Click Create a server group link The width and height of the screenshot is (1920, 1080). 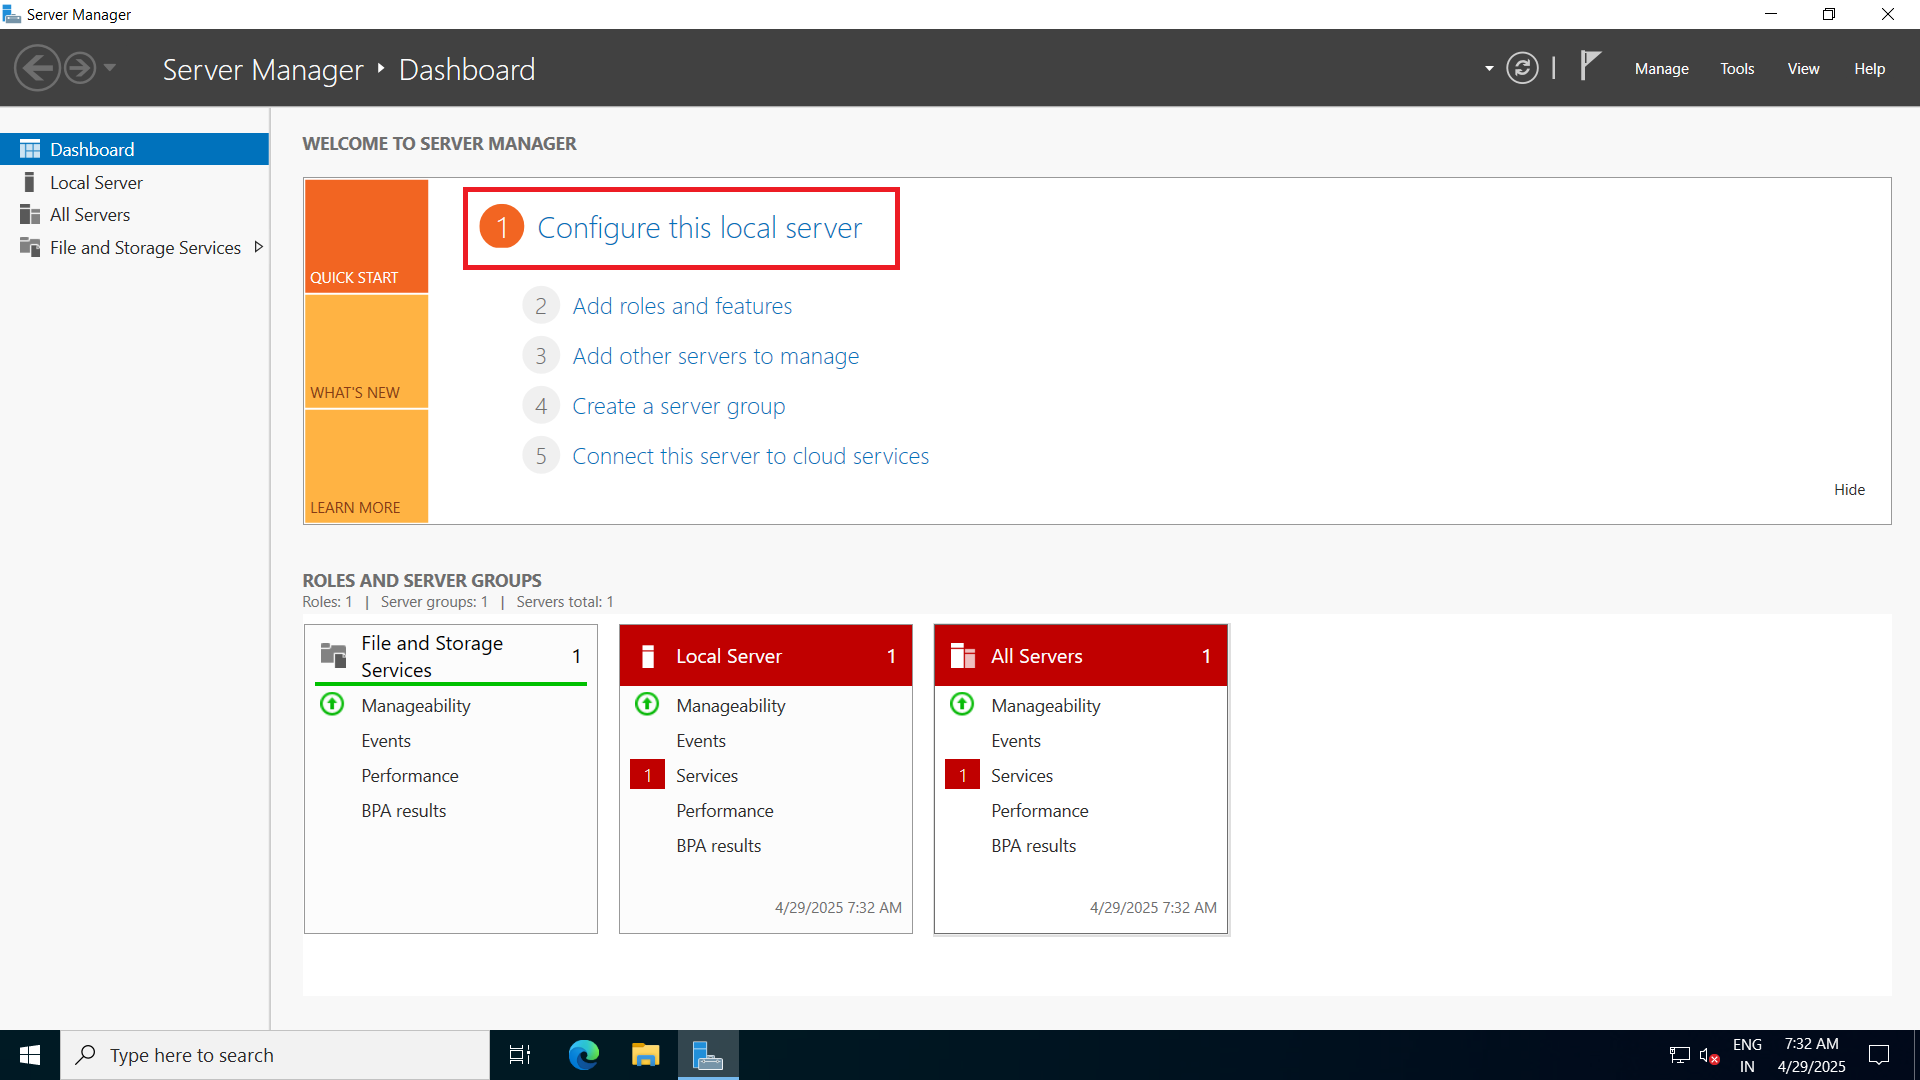click(x=678, y=406)
